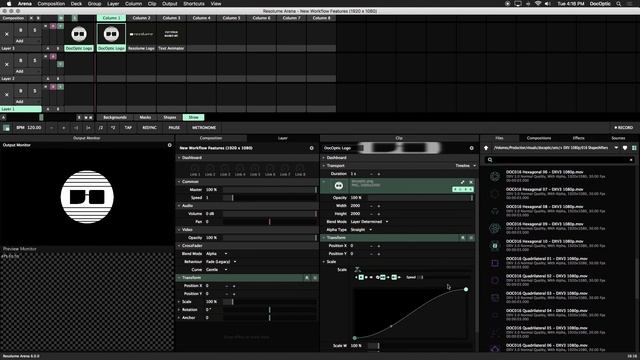640x360 pixels.
Task: Open Crossfader Curve dropdown
Action: (x=216, y=269)
